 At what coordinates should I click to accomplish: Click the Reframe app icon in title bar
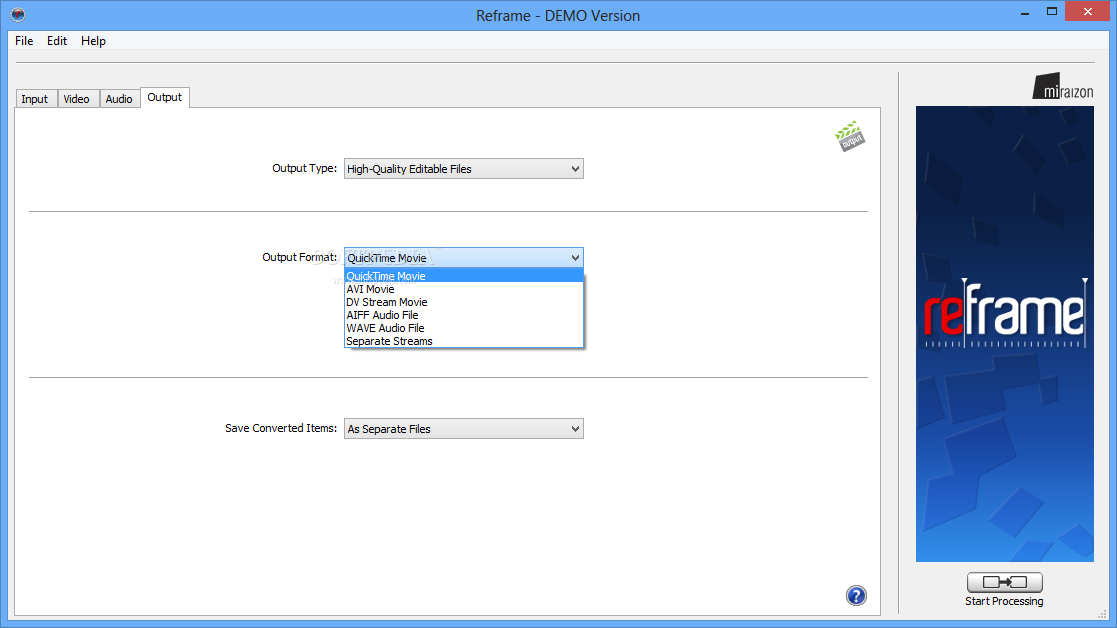[x=18, y=14]
